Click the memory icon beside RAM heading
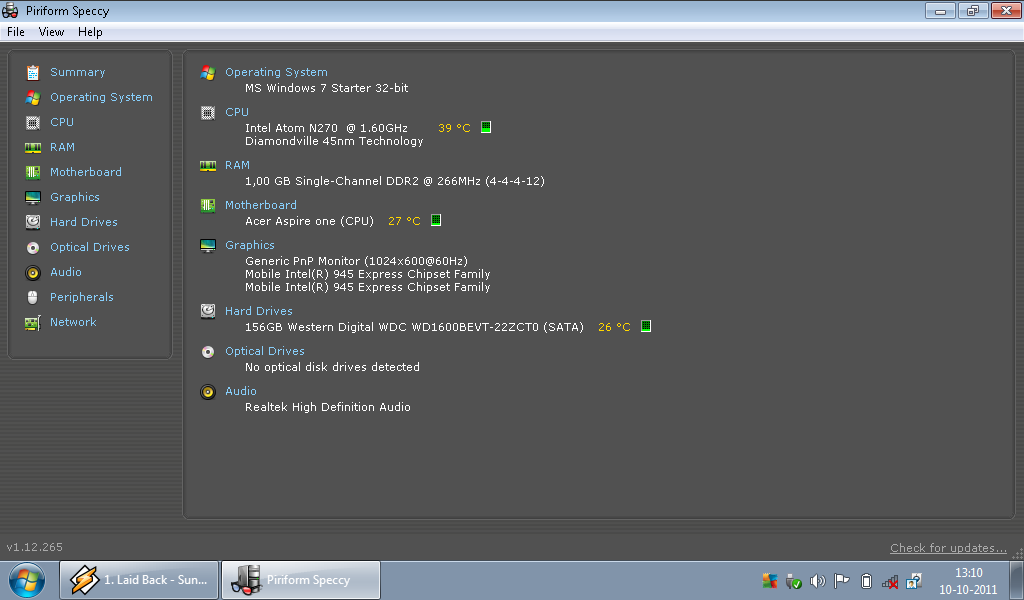1024x600 pixels. point(208,166)
